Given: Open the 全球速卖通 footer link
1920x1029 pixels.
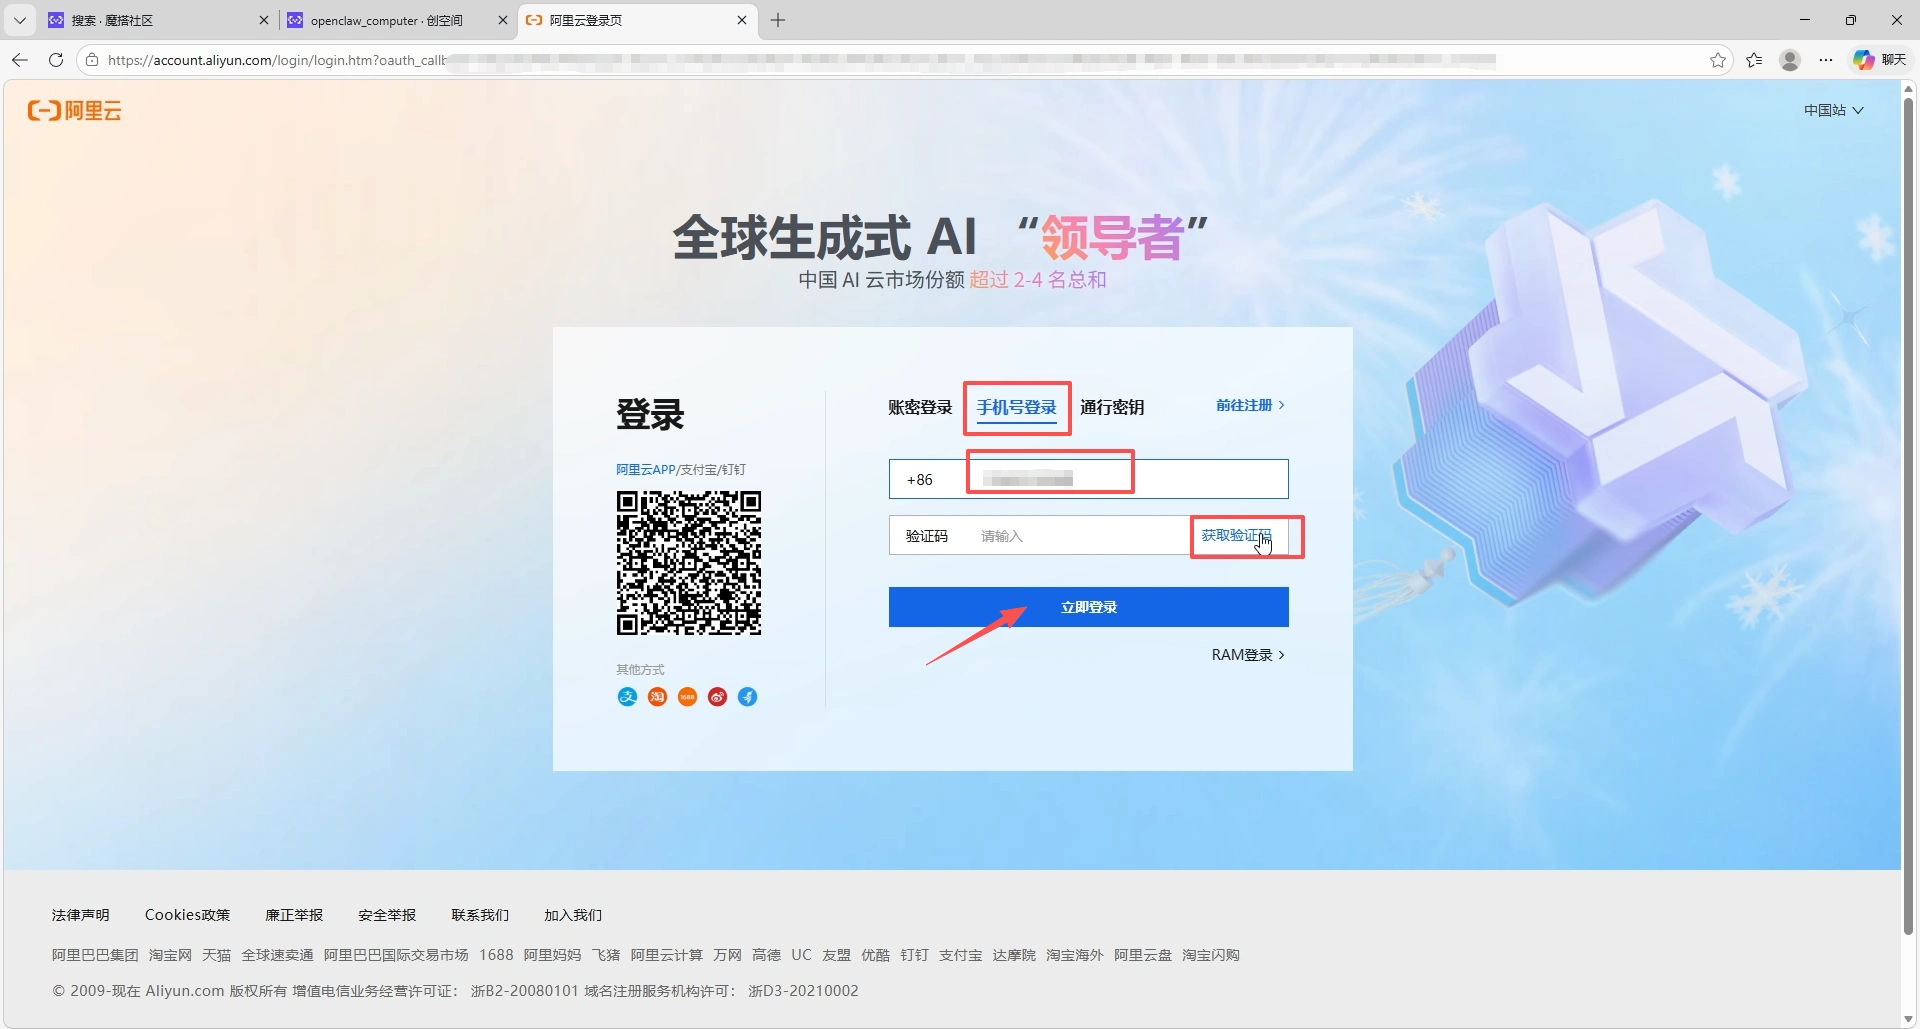Looking at the screenshot, I should (277, 955).
